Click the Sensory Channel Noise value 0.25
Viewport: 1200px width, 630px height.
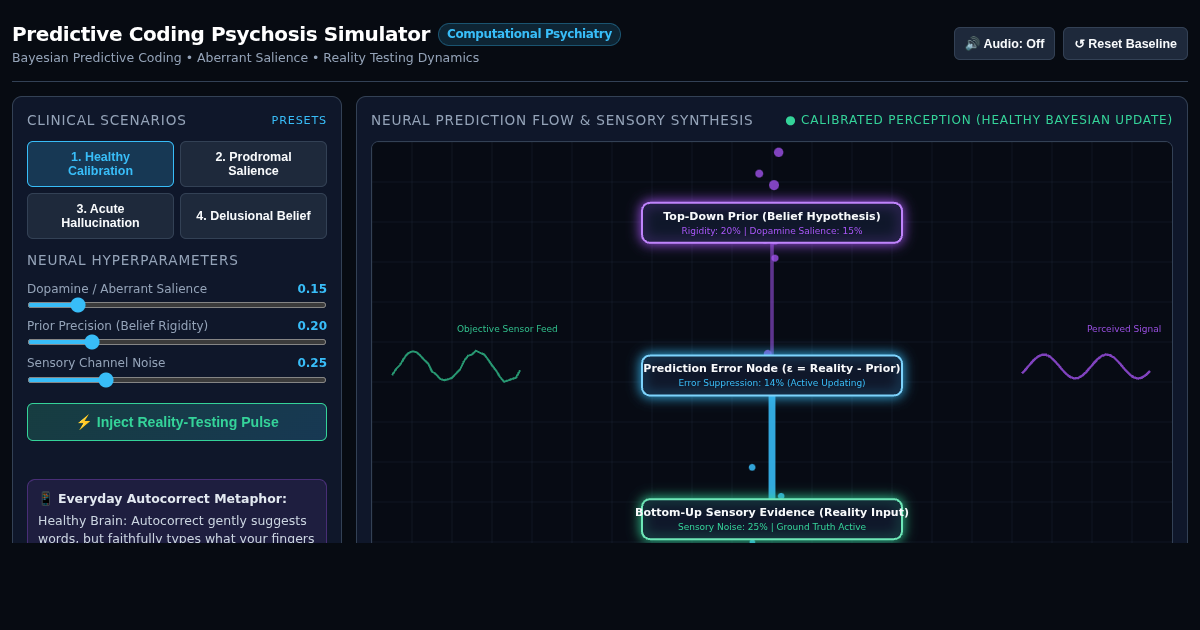point(312,363)
